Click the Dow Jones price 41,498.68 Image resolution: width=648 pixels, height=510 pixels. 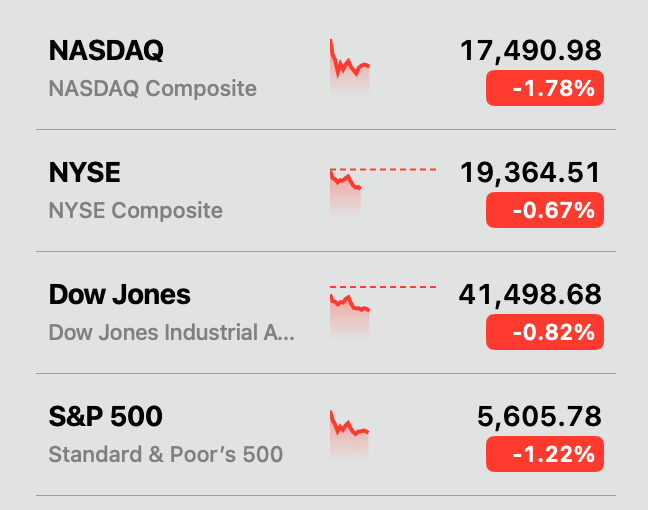pos(530,295)
